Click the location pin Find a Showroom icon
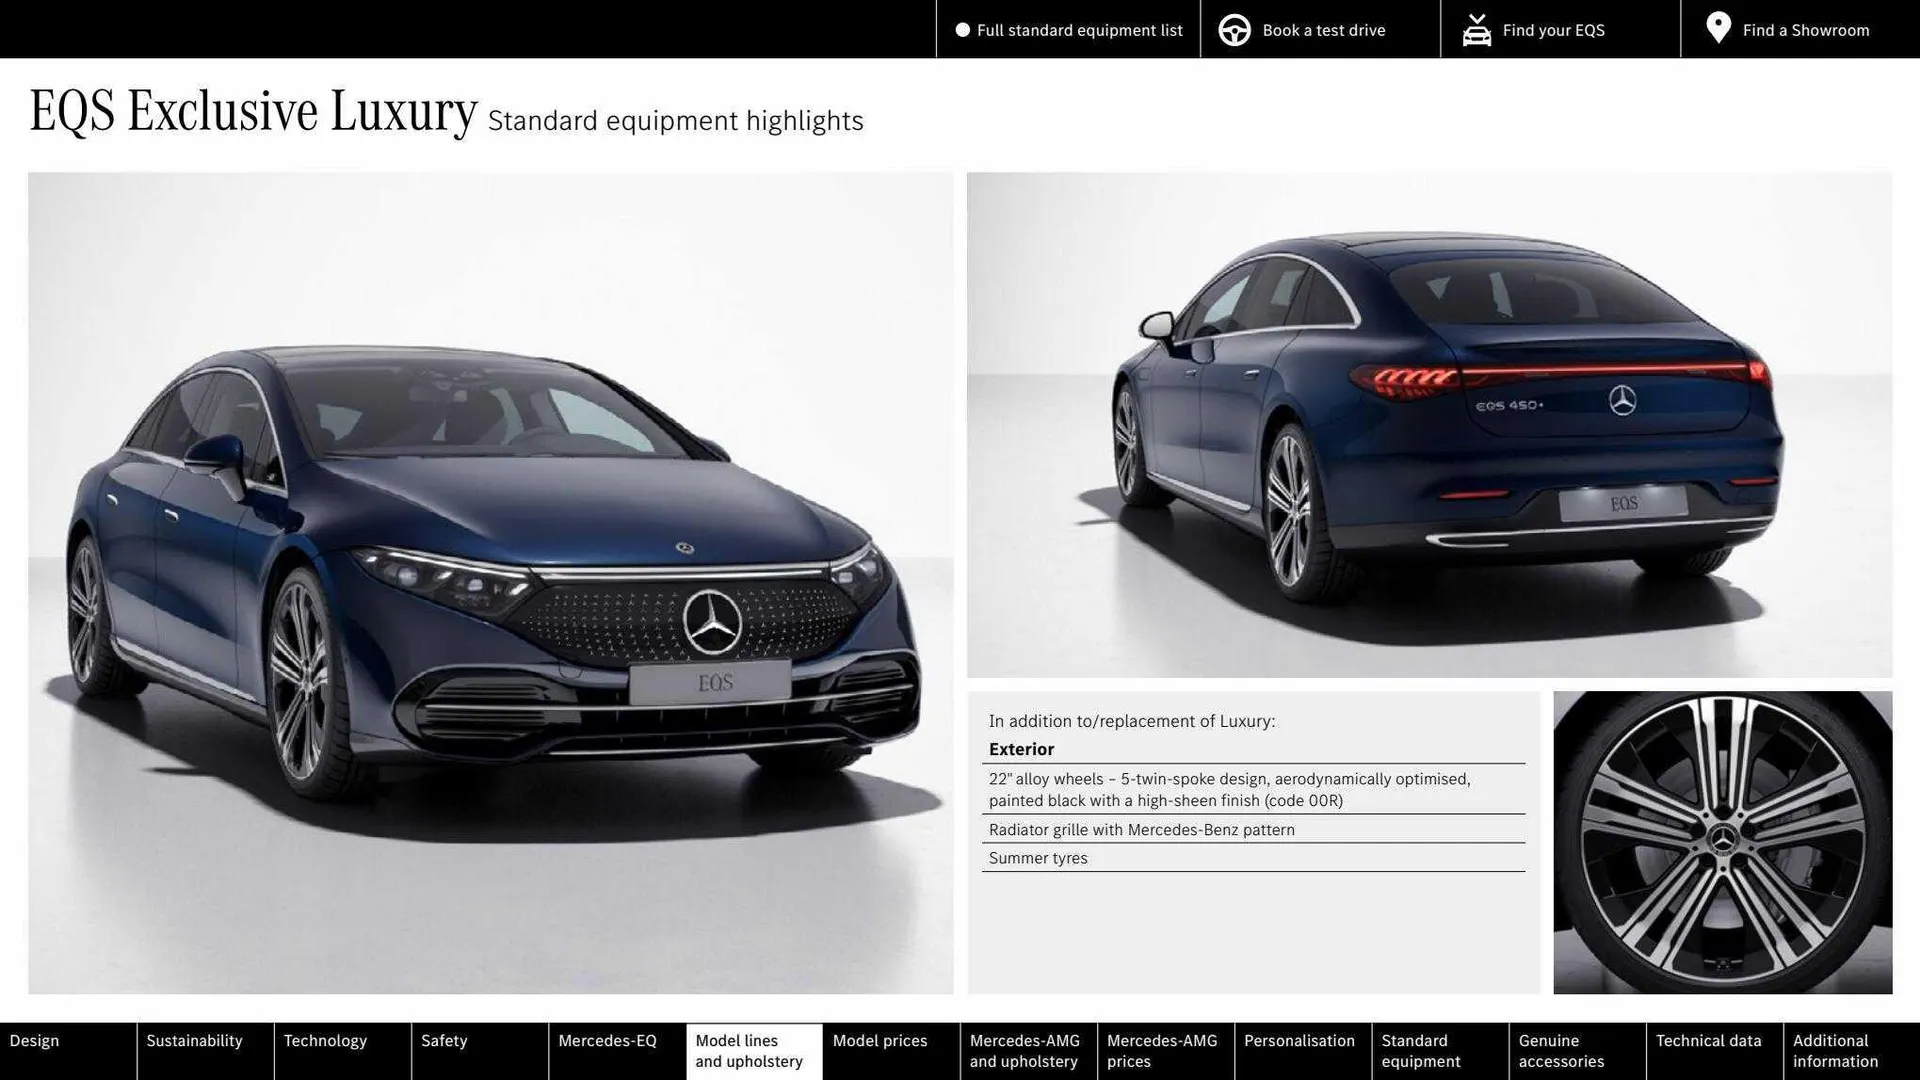 point(1718,29)
